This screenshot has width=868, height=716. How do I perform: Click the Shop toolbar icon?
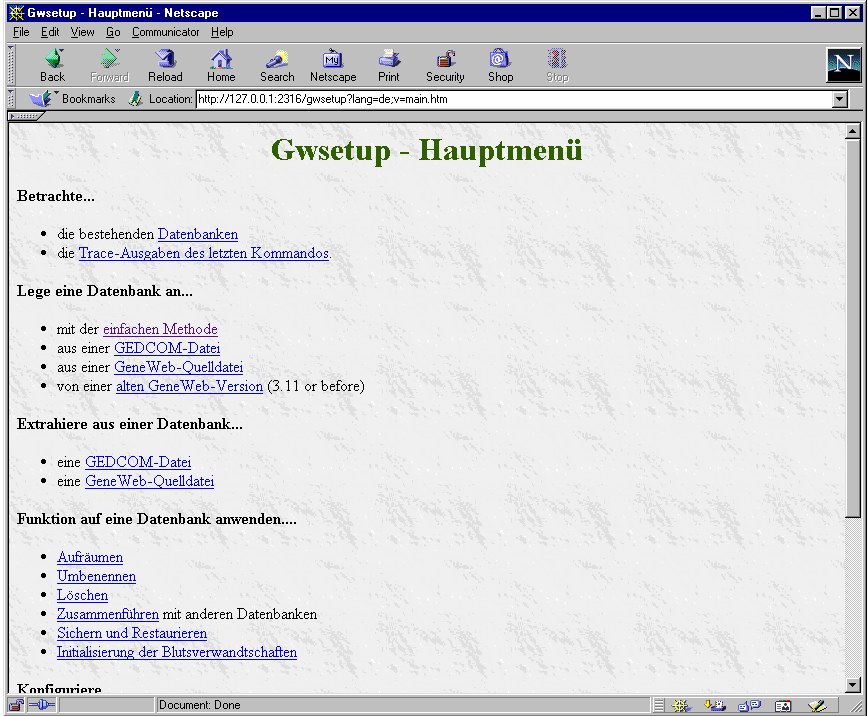500,59
